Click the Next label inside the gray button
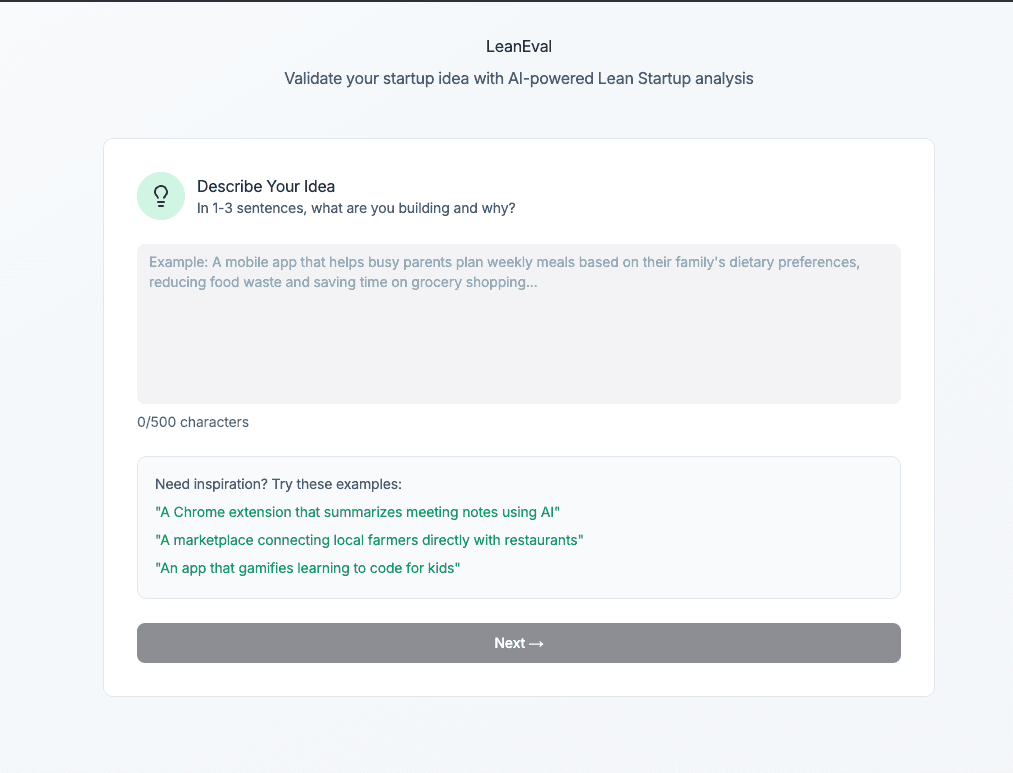 [x=508, y=643]
